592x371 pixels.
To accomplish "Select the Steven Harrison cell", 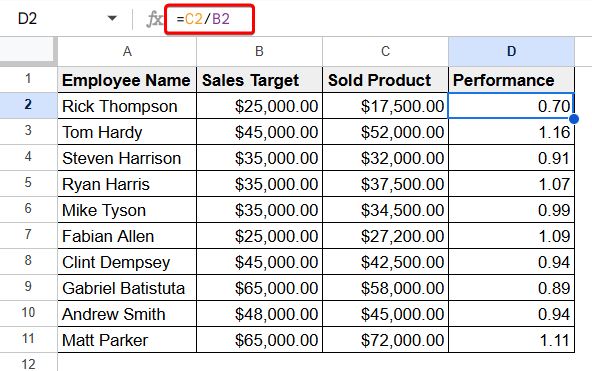I will [127, 158].
